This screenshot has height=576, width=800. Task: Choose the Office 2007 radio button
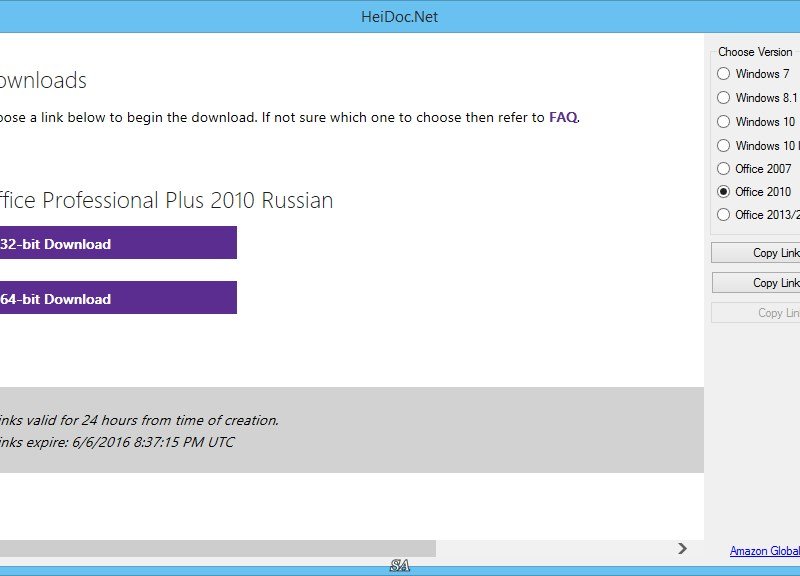[723, 168]
